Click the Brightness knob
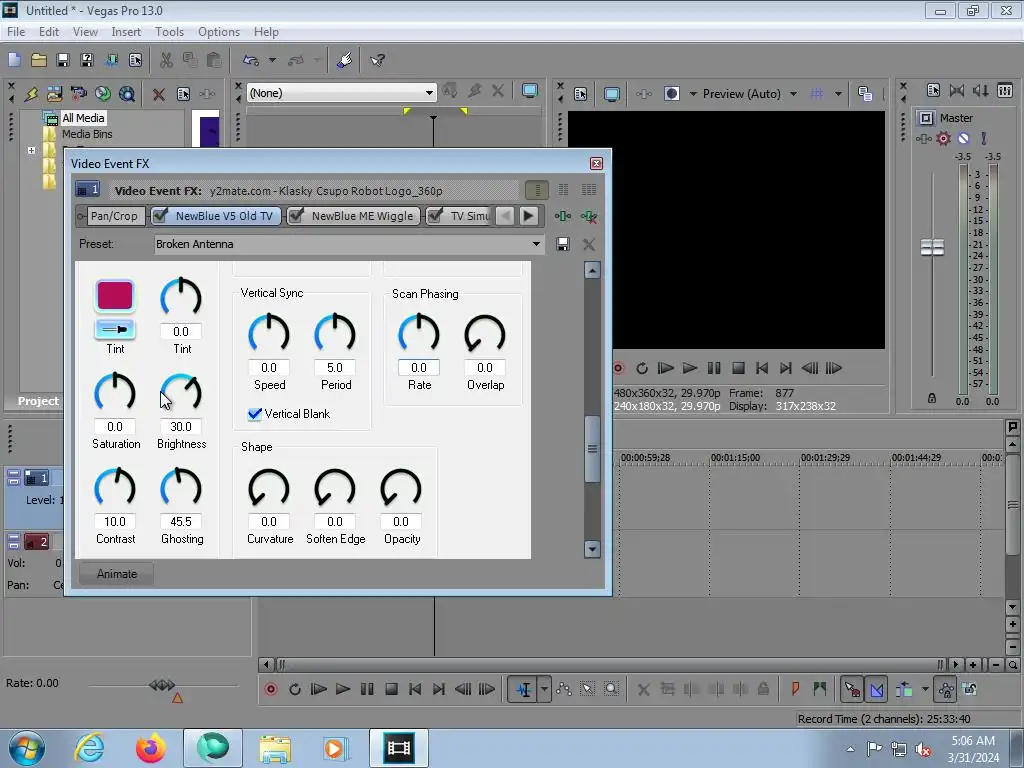The height and width of the screenshot is (768, 1024). (181, 393)
